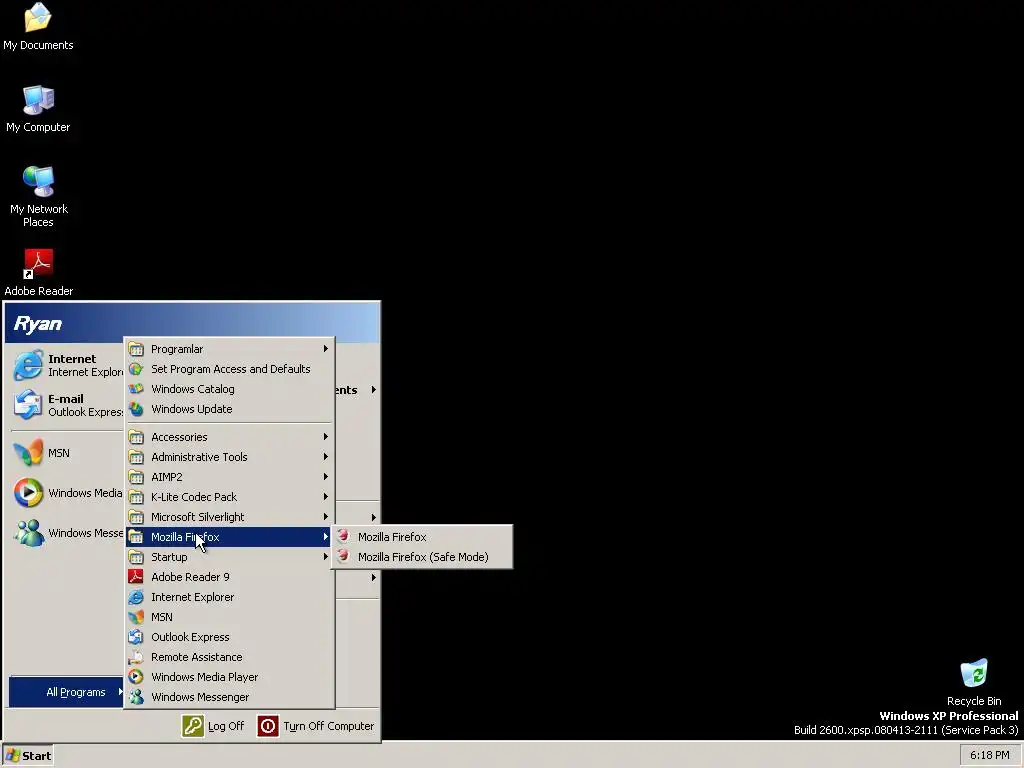Screen dimensions: 1024x768
Task: Click the Internet Explorer icon in programs list
Action: click(136, 597)
